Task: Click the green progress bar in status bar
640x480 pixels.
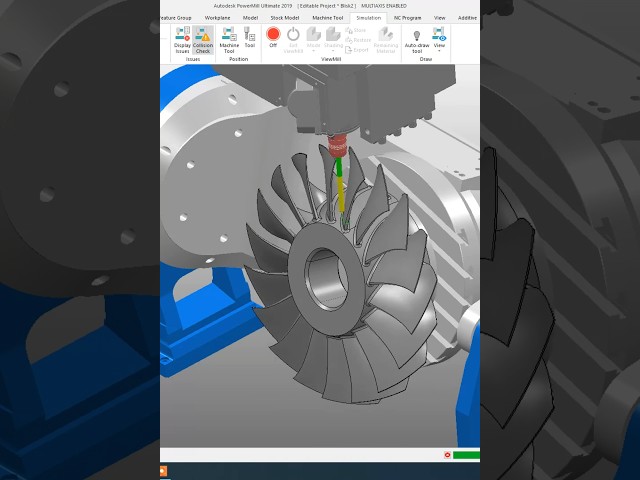Action: point(466,455)
